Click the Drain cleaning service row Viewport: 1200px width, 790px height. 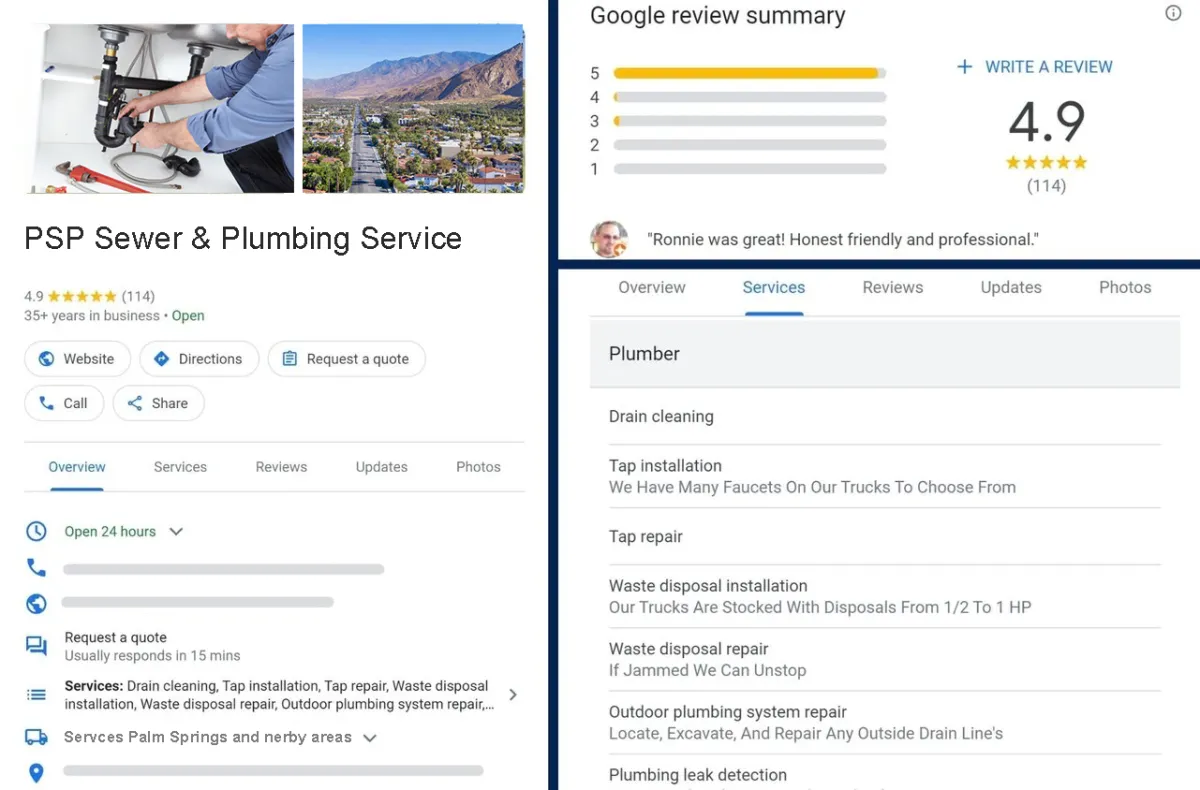click(885, 417)
